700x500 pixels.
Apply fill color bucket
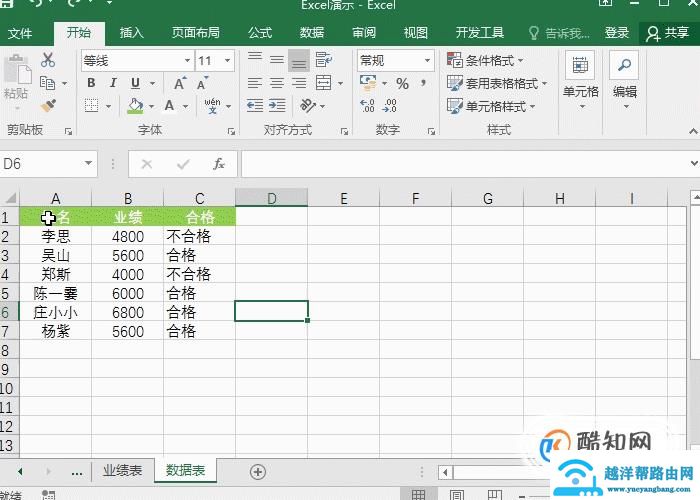(135, 106)
